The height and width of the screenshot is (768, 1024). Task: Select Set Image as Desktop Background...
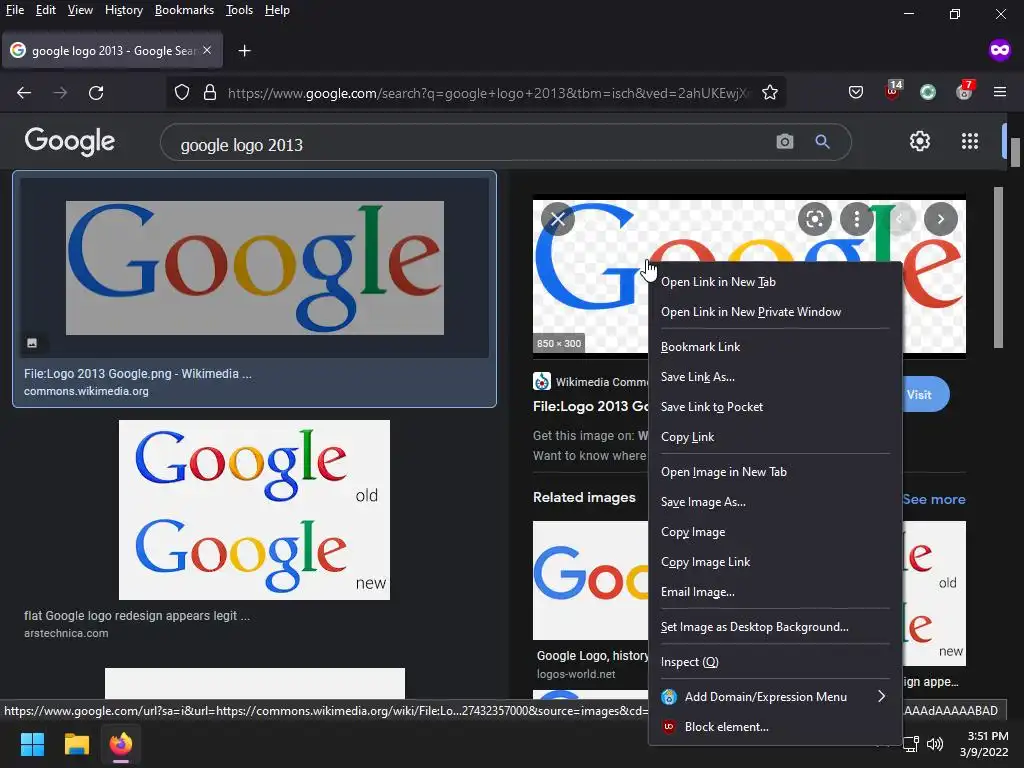[x=775, y=627]
